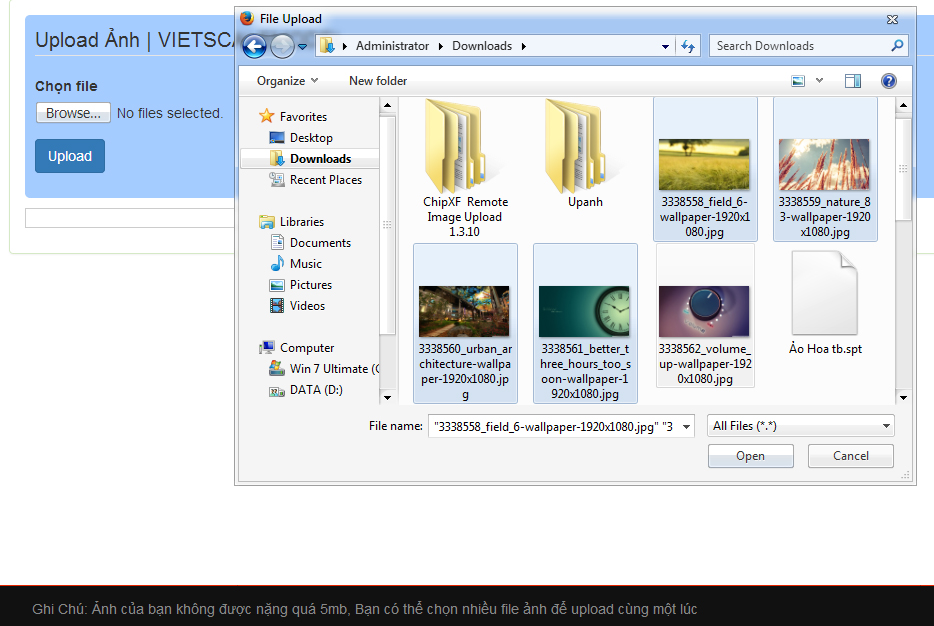Click navigation pane scrollbar down arrow
934x626 pixels.
(388, 397)
